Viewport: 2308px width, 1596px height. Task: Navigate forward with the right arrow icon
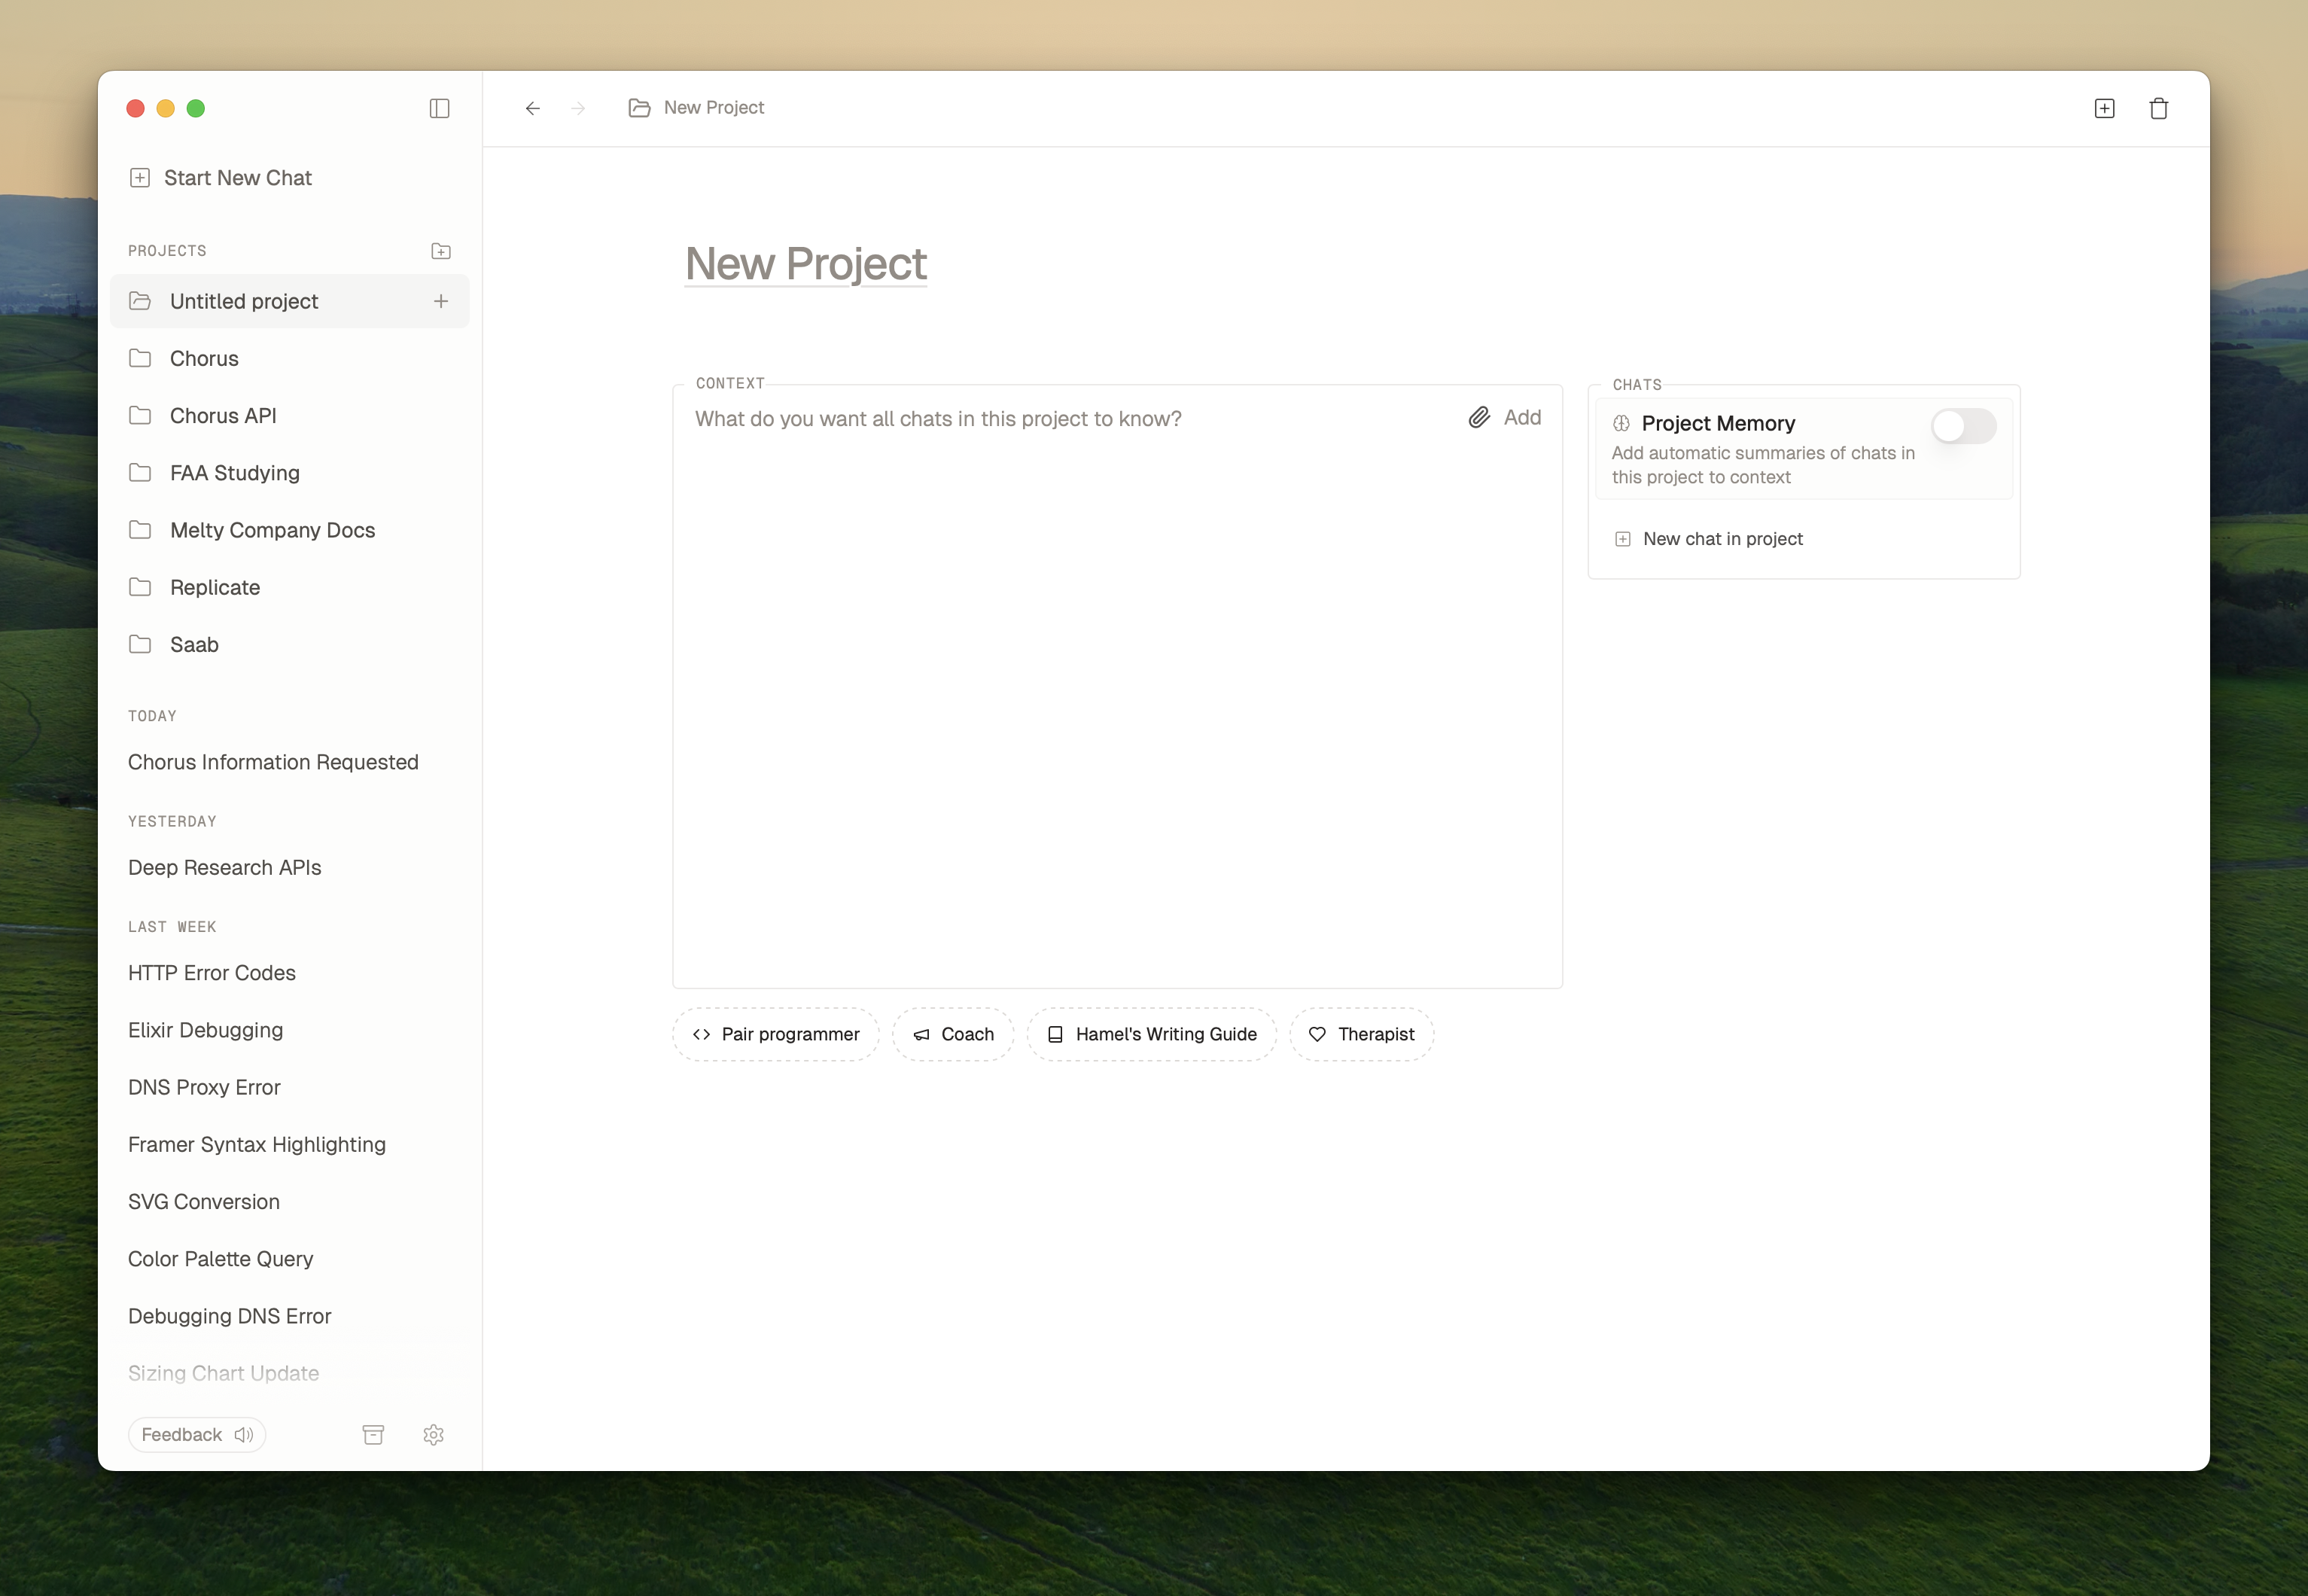pyautogui.click(x=578, y=108)
